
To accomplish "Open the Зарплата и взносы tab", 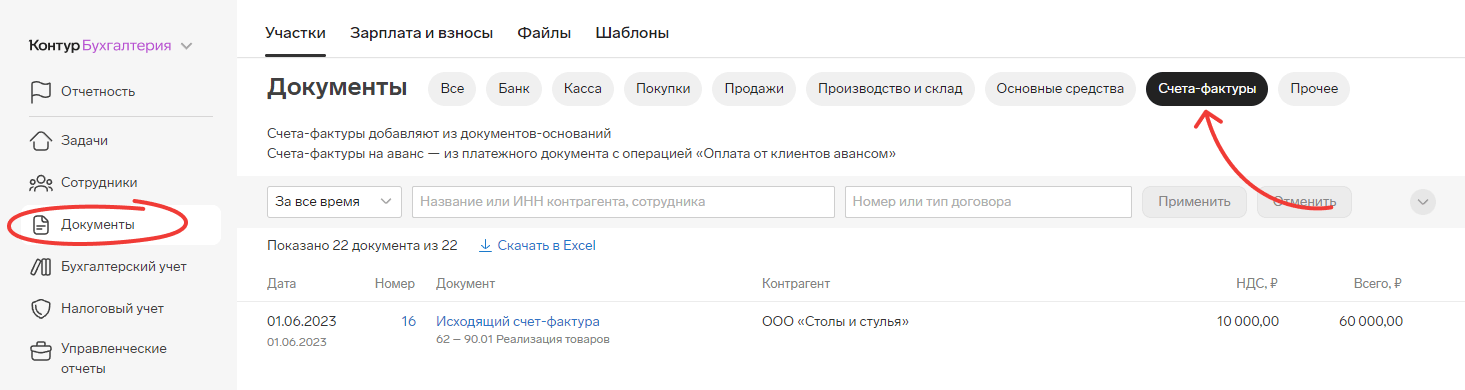I will [x=421, y=33].
